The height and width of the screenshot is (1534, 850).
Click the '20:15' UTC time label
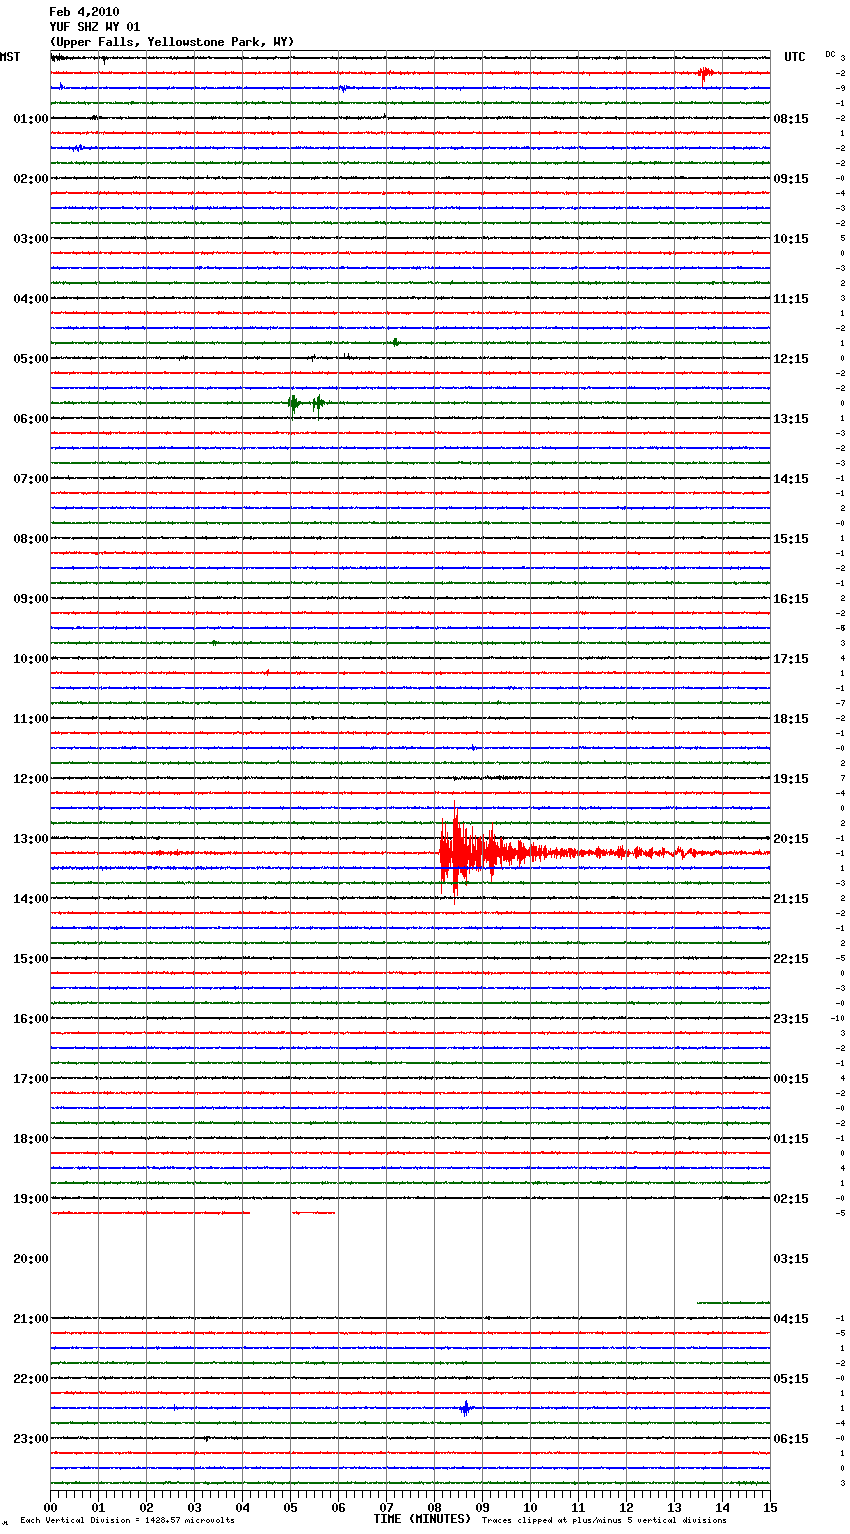click(791, 839)
